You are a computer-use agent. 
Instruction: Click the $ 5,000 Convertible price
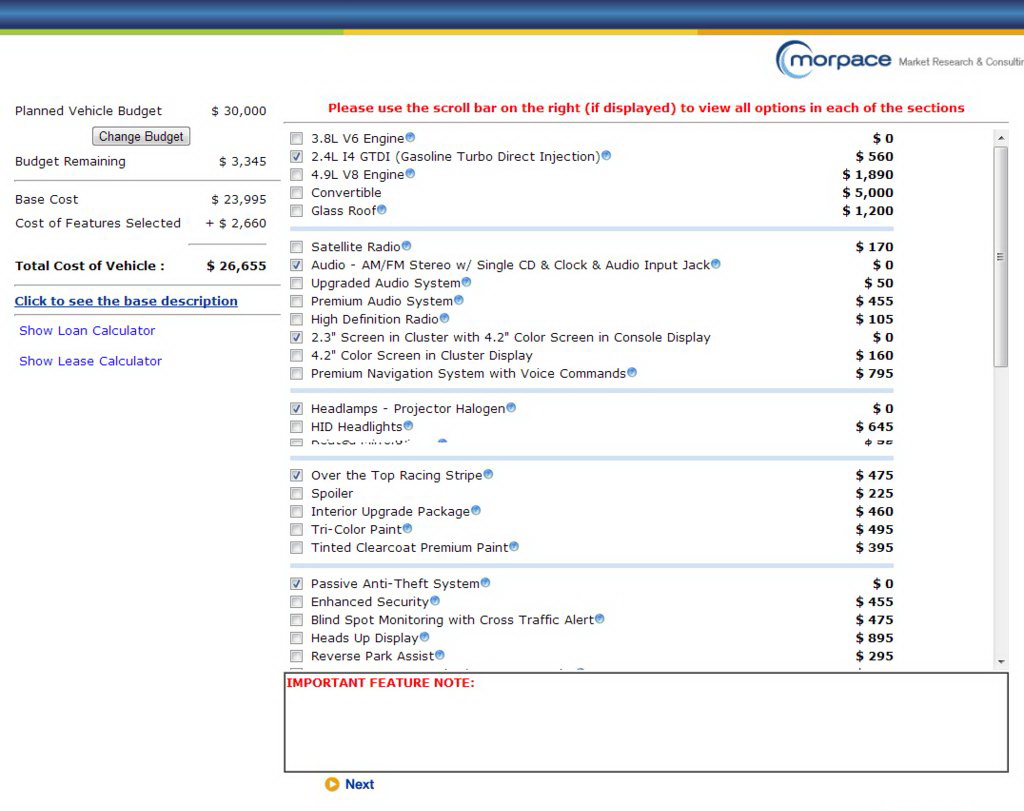pos(867,193)
